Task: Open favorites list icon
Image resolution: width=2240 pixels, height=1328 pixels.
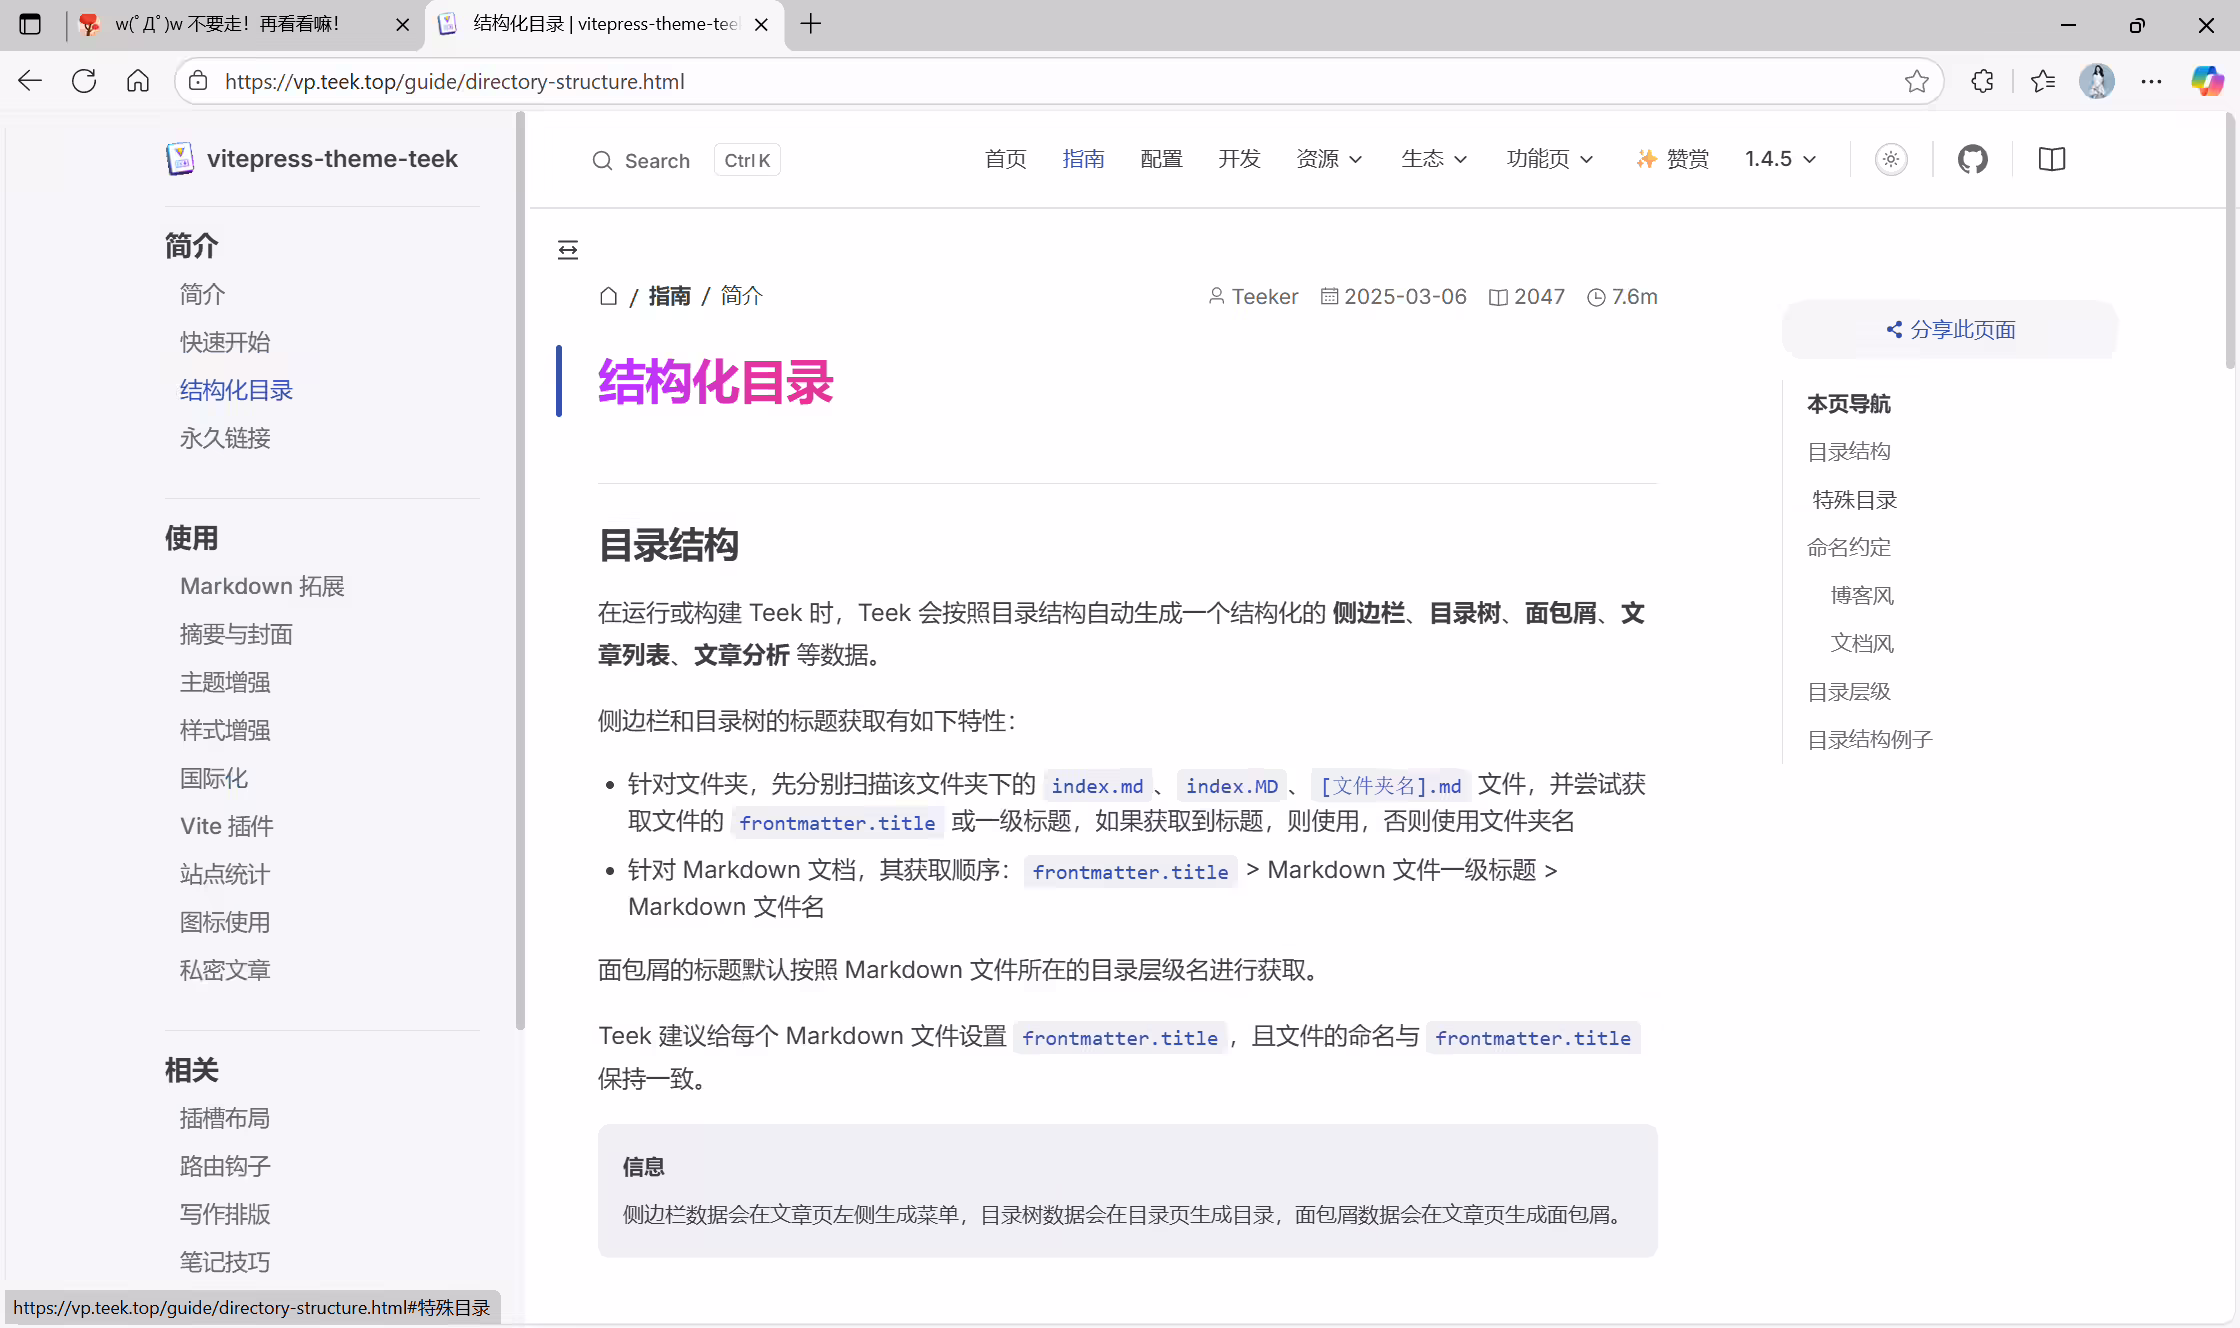Action: [x=2043, y=81]
